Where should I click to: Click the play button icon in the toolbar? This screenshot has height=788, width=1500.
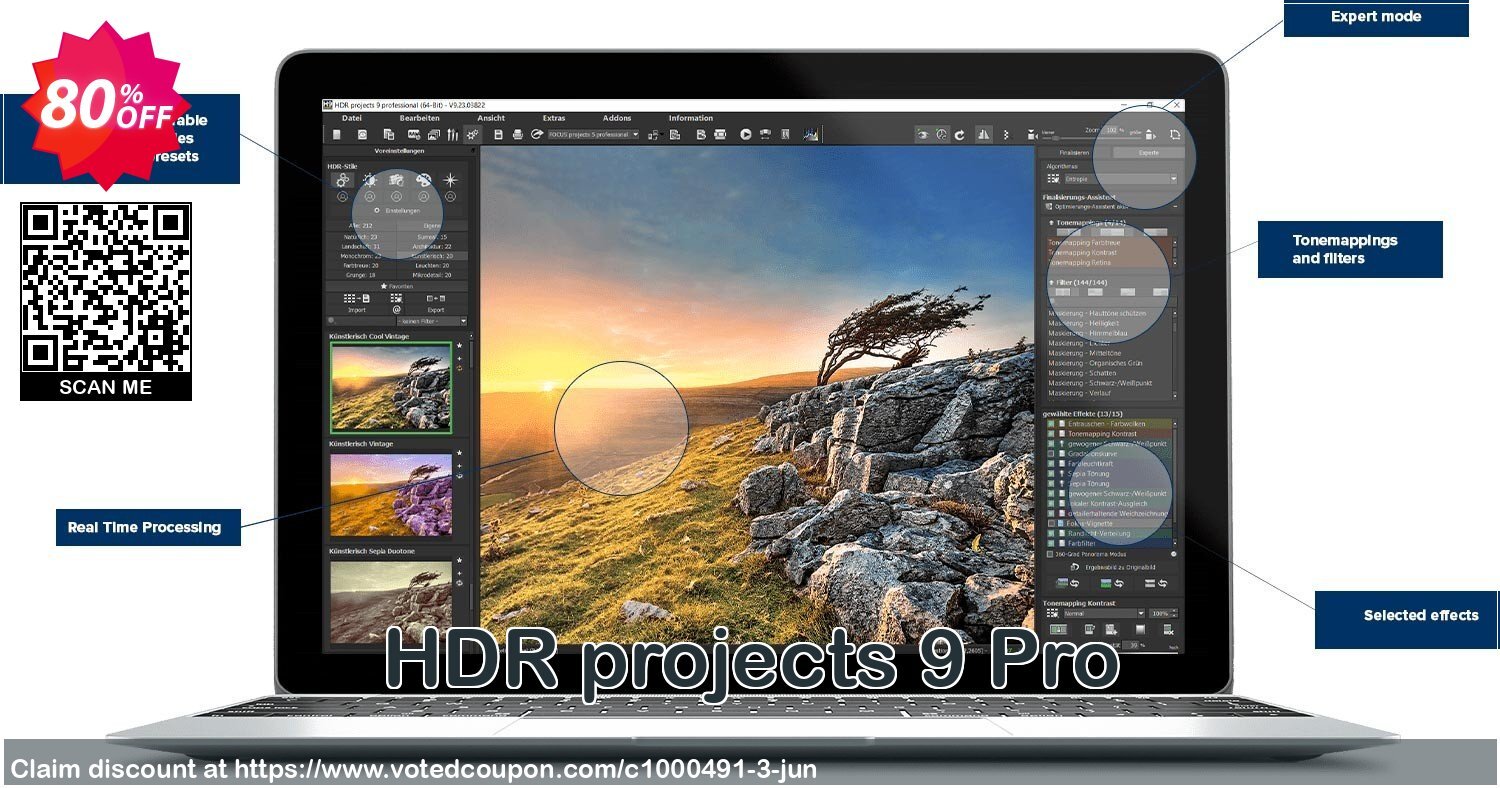pyautogui.click(x=746, y=134)
